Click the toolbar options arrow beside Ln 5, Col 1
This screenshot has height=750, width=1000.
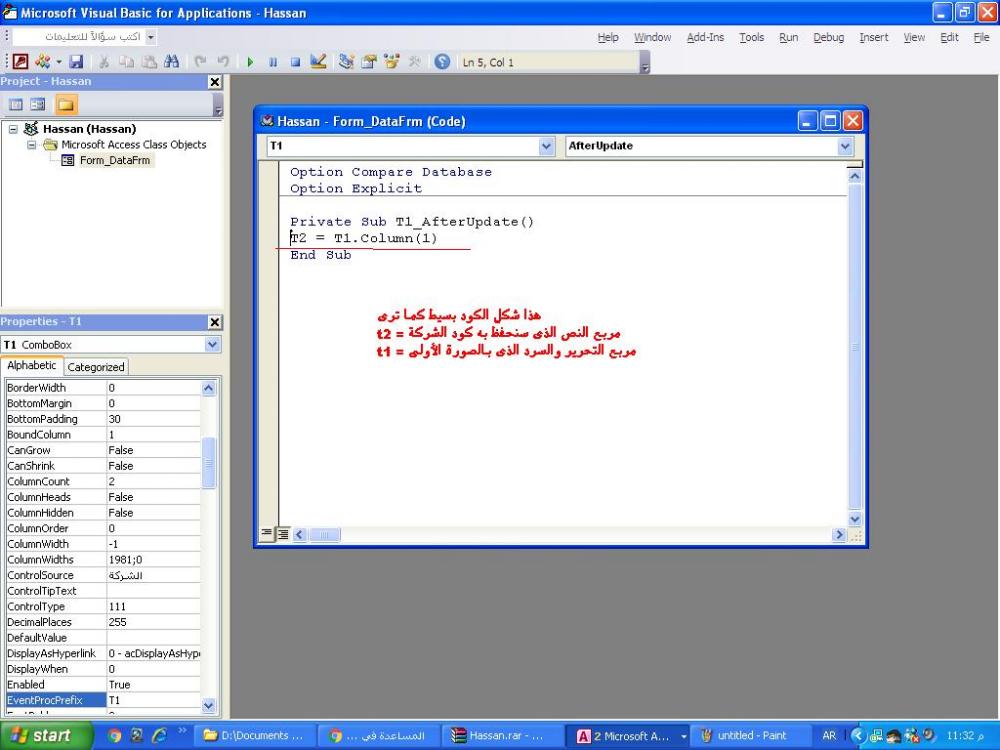(645, 63)
